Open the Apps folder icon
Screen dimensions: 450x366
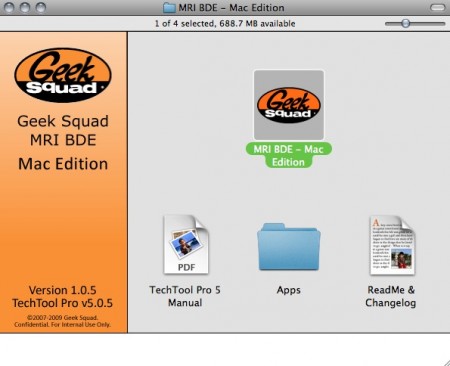289,247
